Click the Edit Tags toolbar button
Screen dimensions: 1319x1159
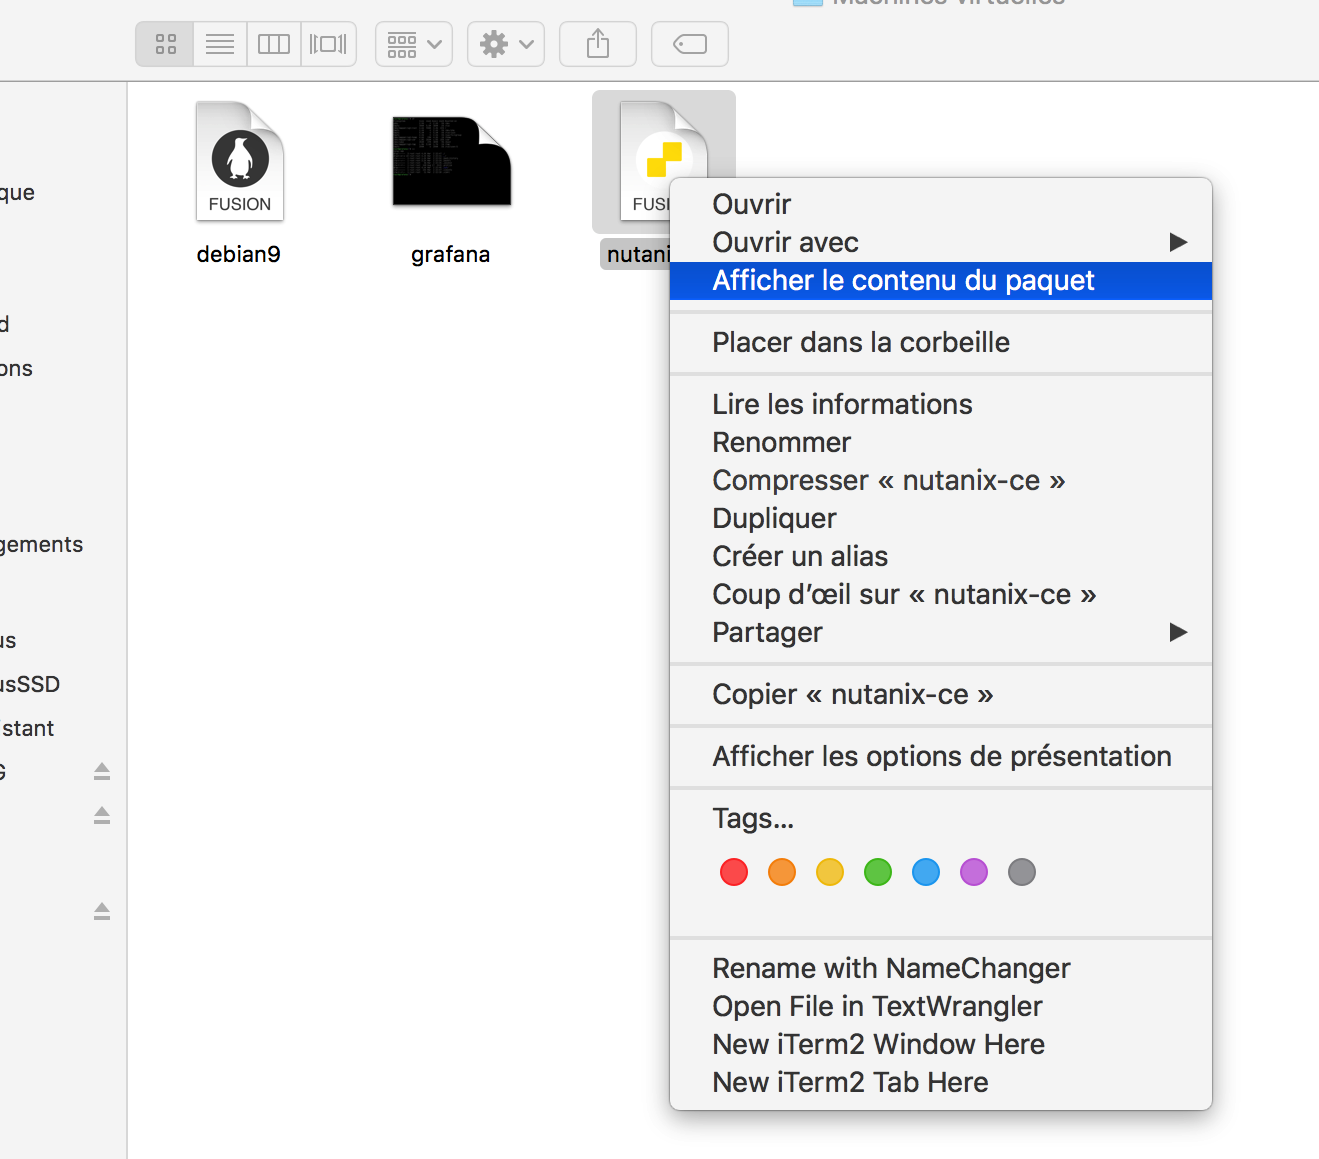click(689, 44)
